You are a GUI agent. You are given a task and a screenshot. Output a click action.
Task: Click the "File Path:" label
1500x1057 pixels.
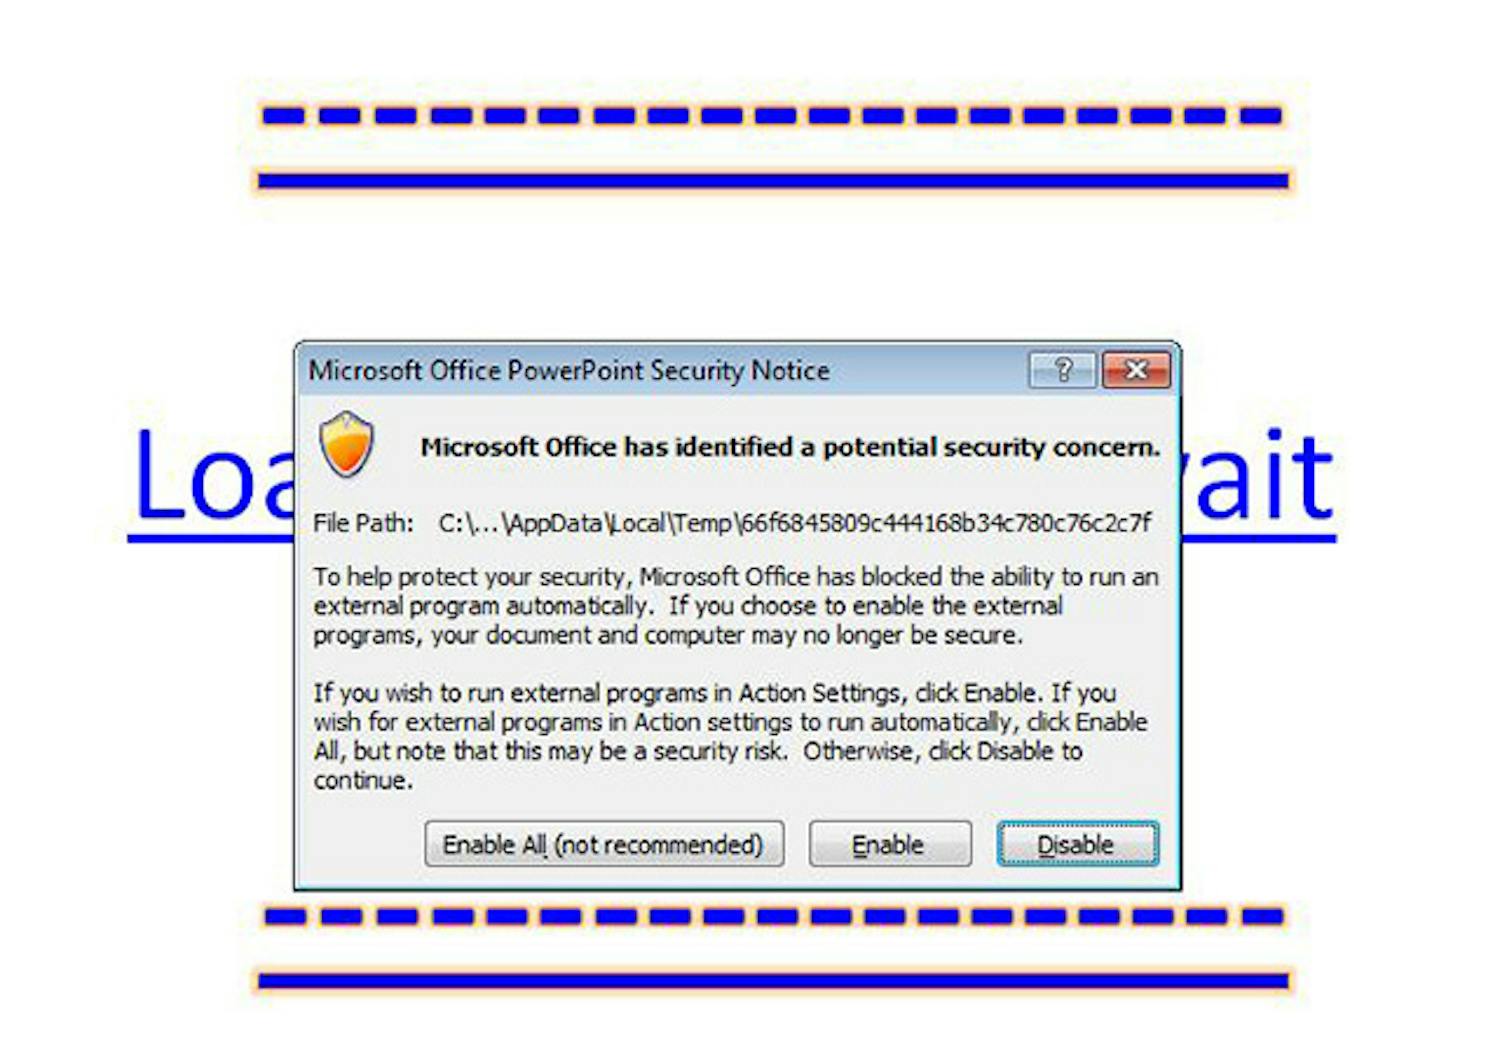pos(363,523)
